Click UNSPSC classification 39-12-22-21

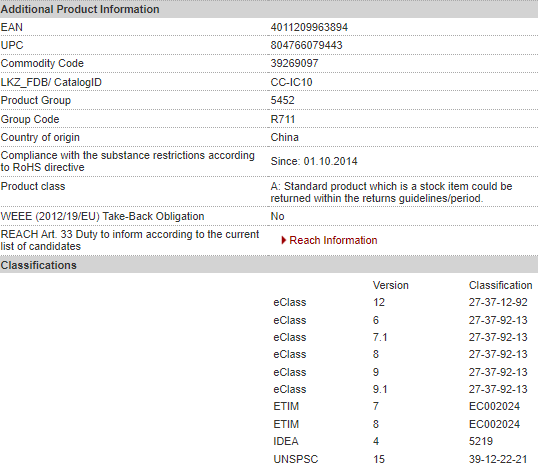pyautogui.click(x=498, y=459)
